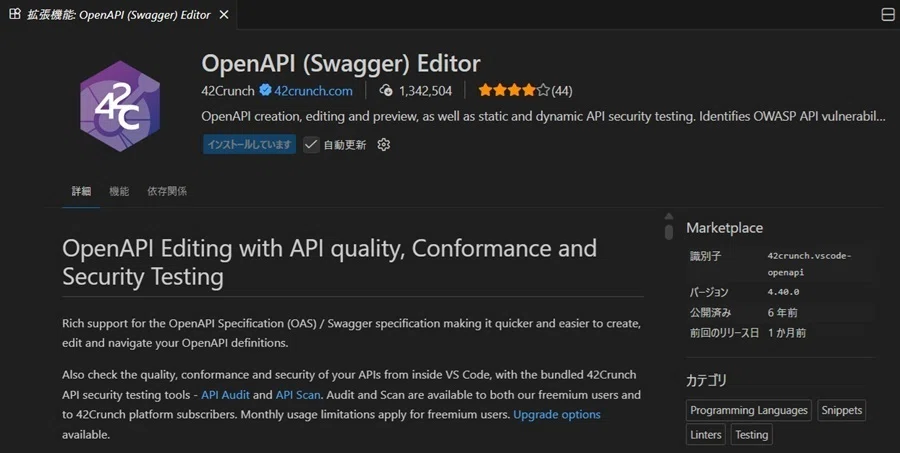Open the API Scan link
Viewport: 900px width, 453px height.
(x=298, y=395)
